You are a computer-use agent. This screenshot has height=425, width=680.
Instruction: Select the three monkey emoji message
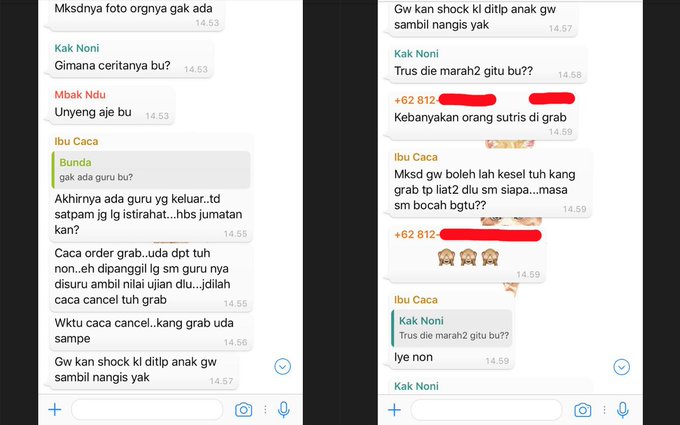point(468,258)
